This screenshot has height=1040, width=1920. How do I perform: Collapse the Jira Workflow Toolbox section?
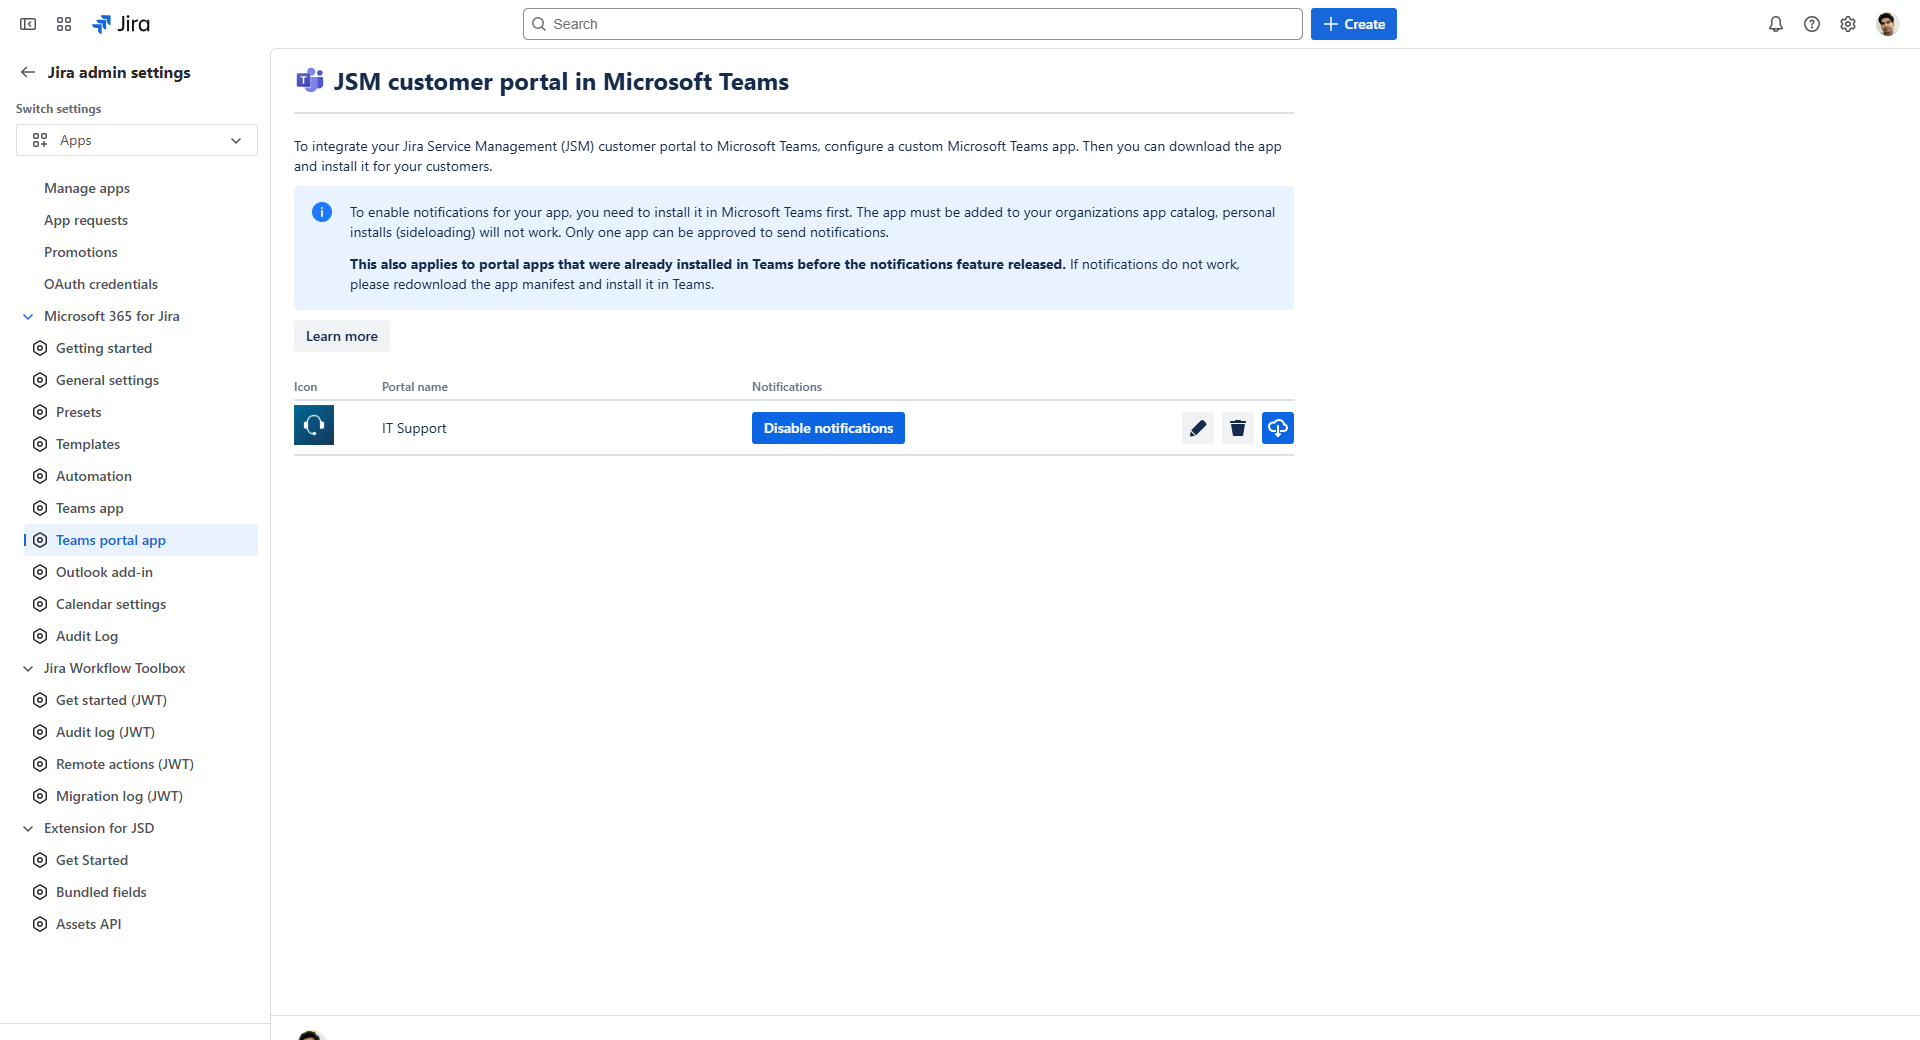(28, 668)
